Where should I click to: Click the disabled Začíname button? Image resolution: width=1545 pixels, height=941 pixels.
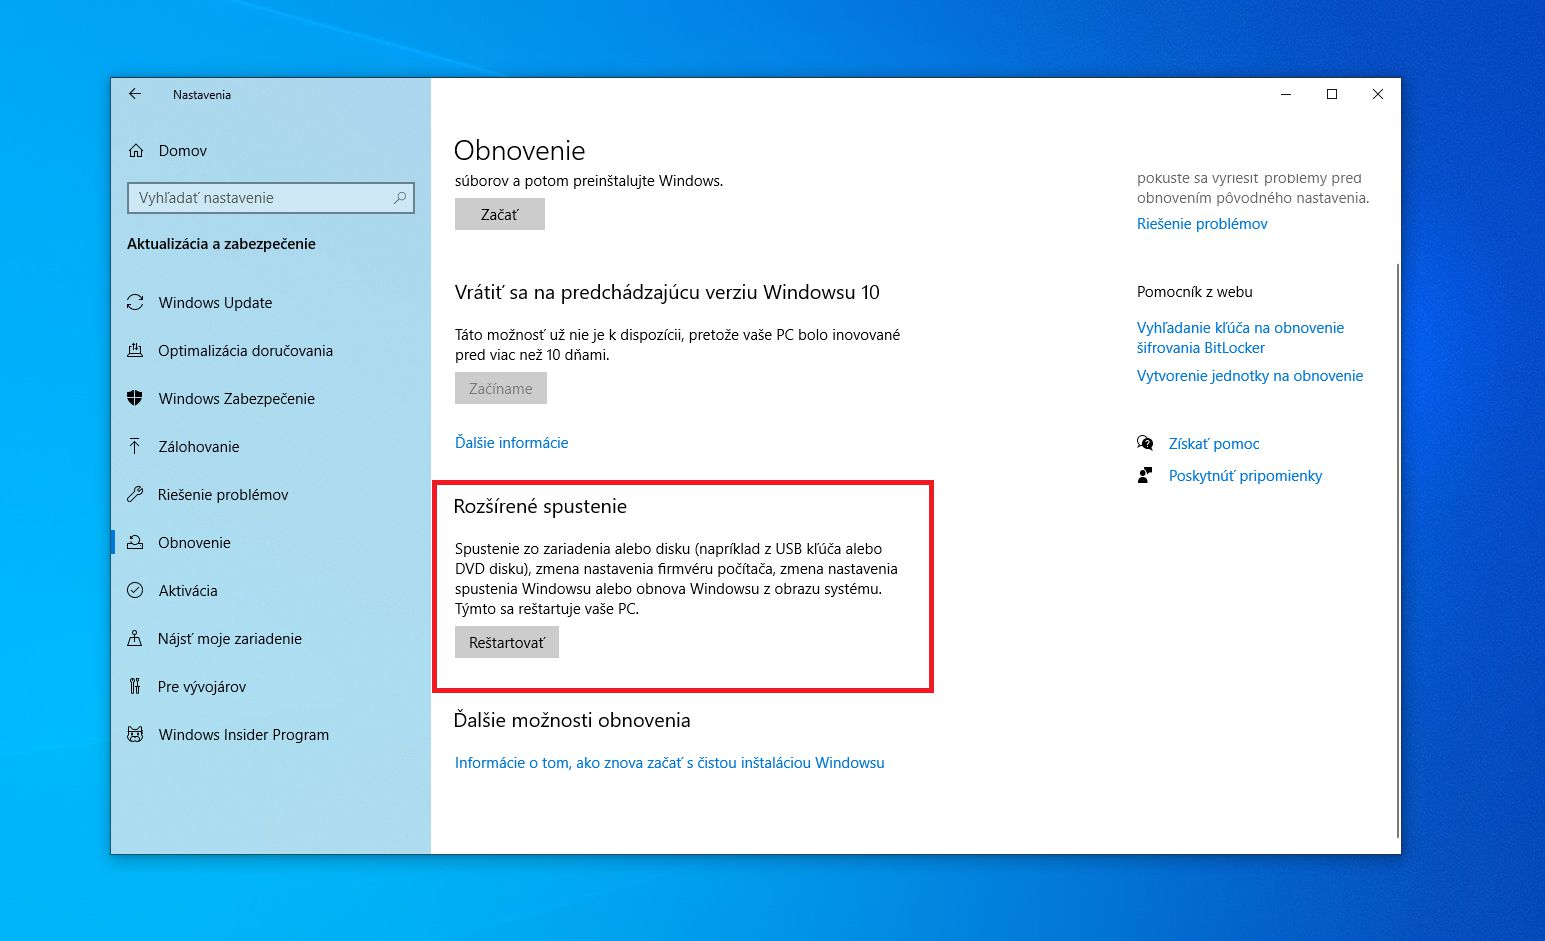[x=501, y=388]
